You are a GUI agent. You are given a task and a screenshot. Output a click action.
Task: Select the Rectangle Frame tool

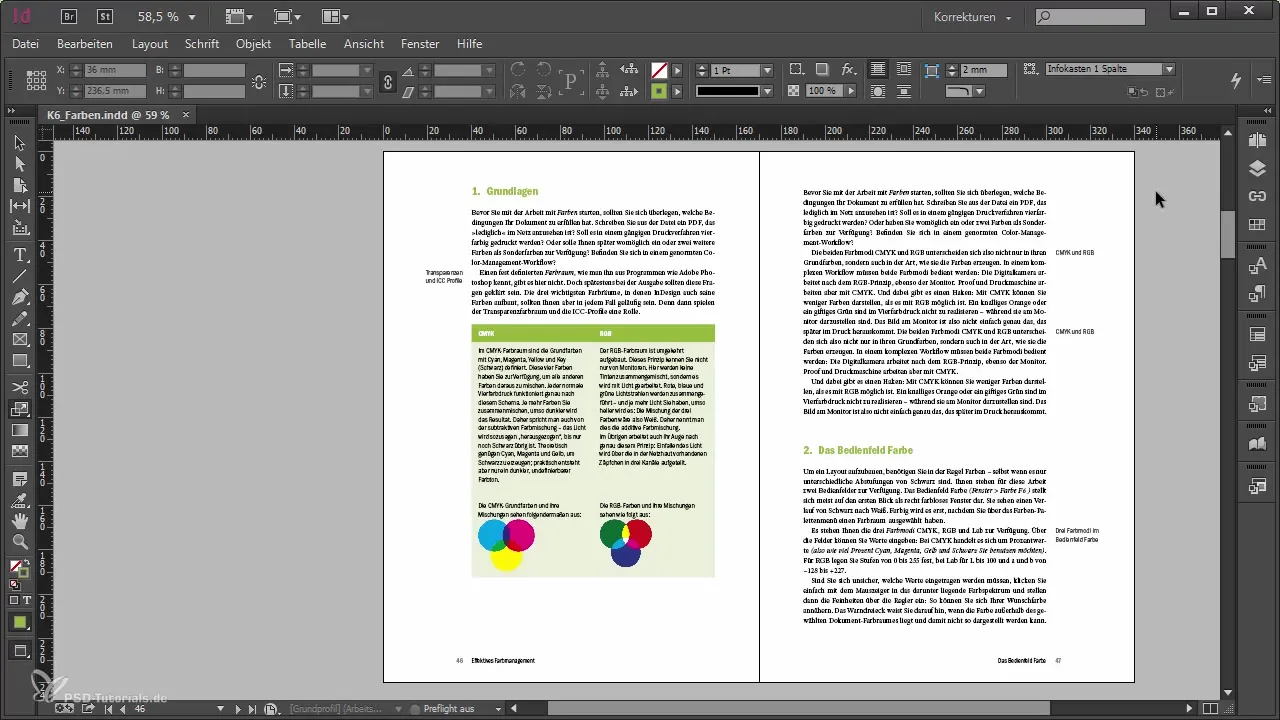(19, 340)
